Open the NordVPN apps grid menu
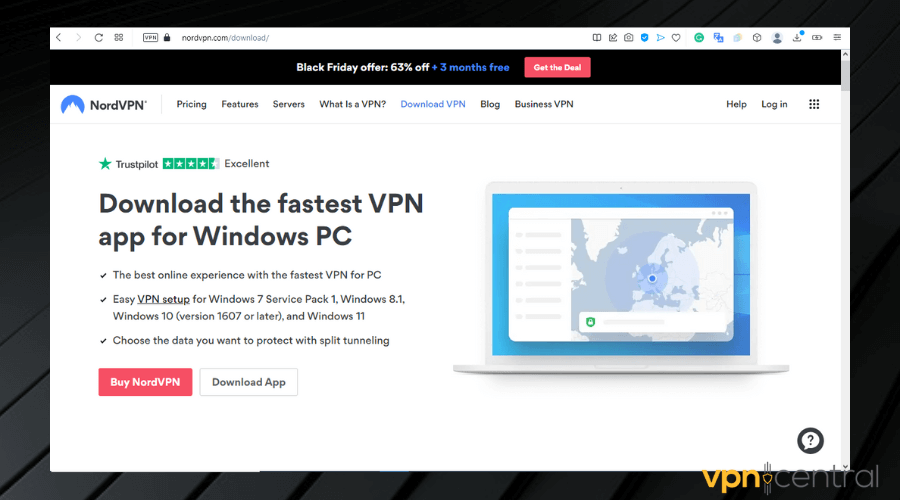Viewport: 900px width, 500px height. pyautogui.click(x=814, y=104)
